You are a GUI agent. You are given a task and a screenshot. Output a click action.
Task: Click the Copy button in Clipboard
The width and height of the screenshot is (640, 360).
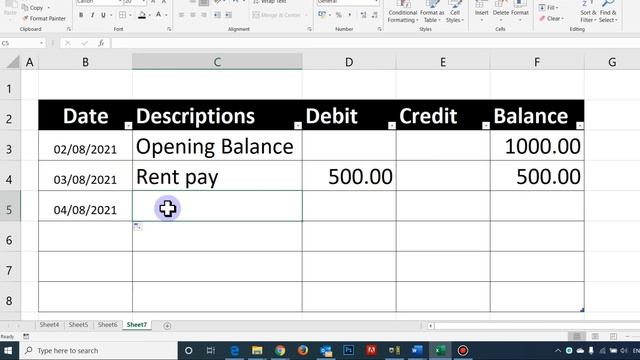pyautogui.click(x=33, y=8)
